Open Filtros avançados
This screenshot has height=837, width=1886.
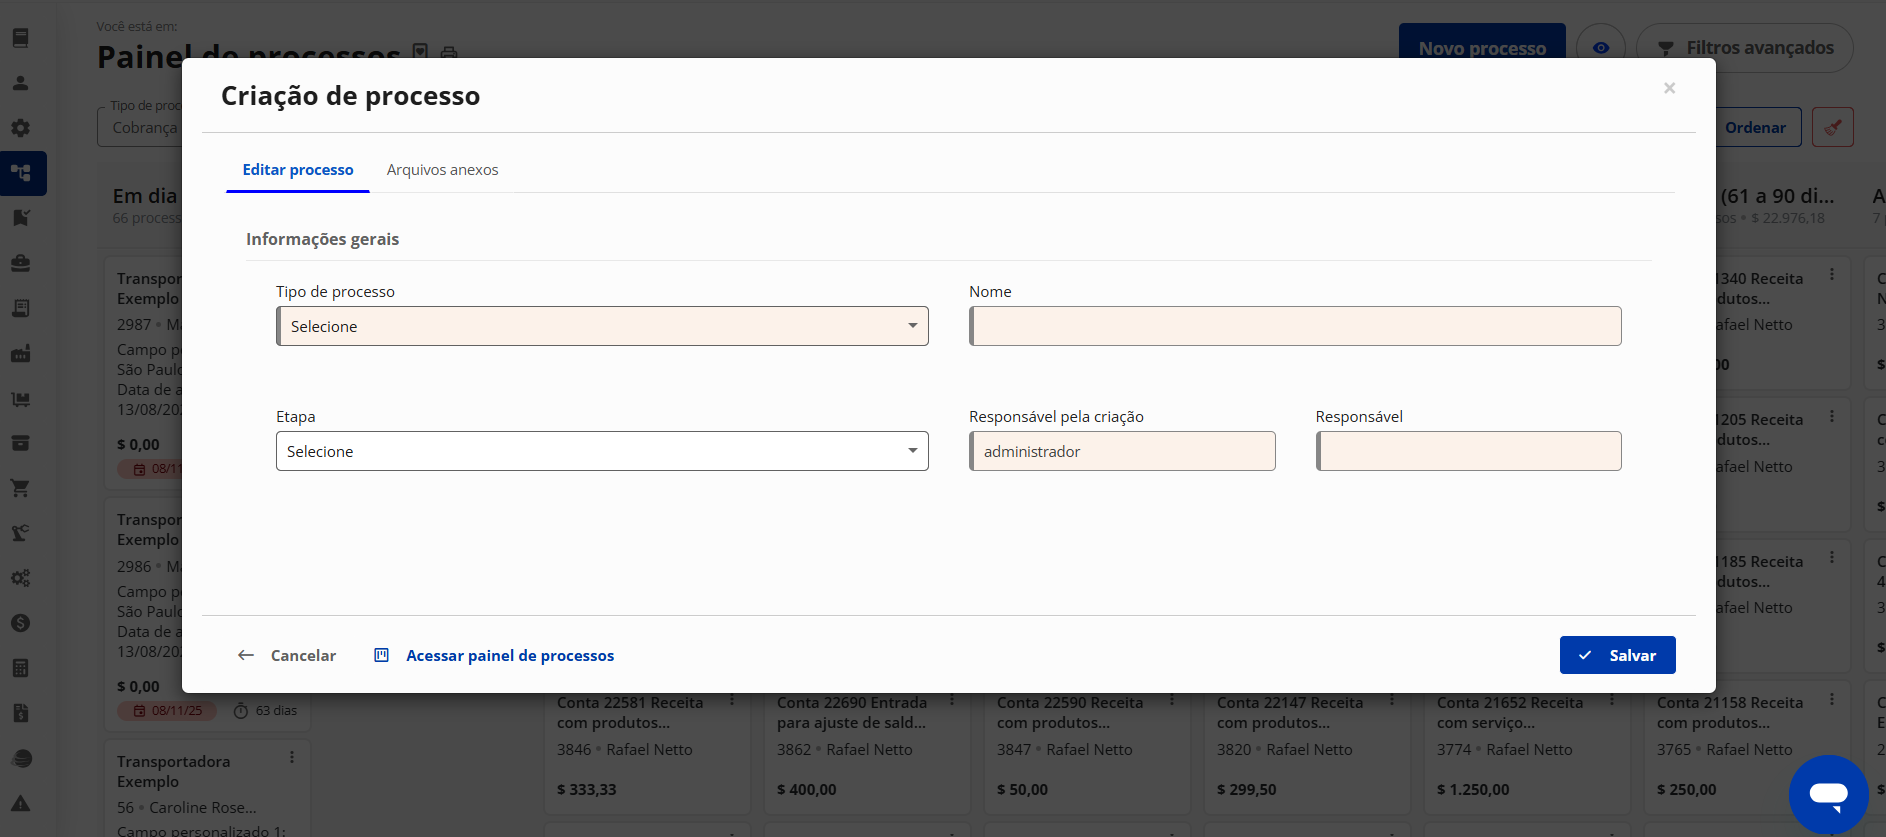1745,48
